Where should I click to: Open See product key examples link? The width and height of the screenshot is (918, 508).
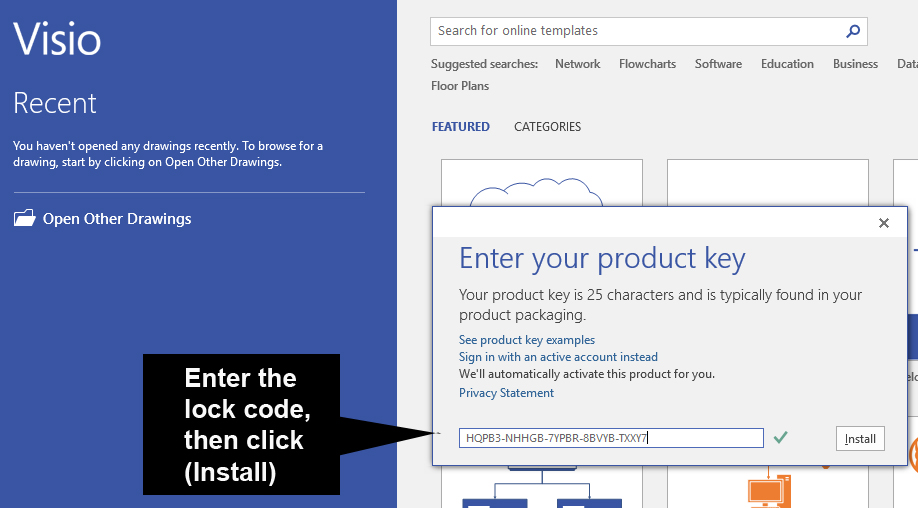(x=526, y=340)
